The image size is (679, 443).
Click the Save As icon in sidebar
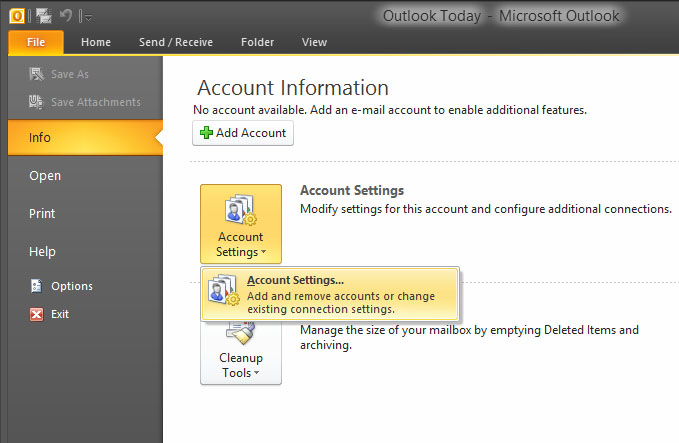click(x=36, y=74)
